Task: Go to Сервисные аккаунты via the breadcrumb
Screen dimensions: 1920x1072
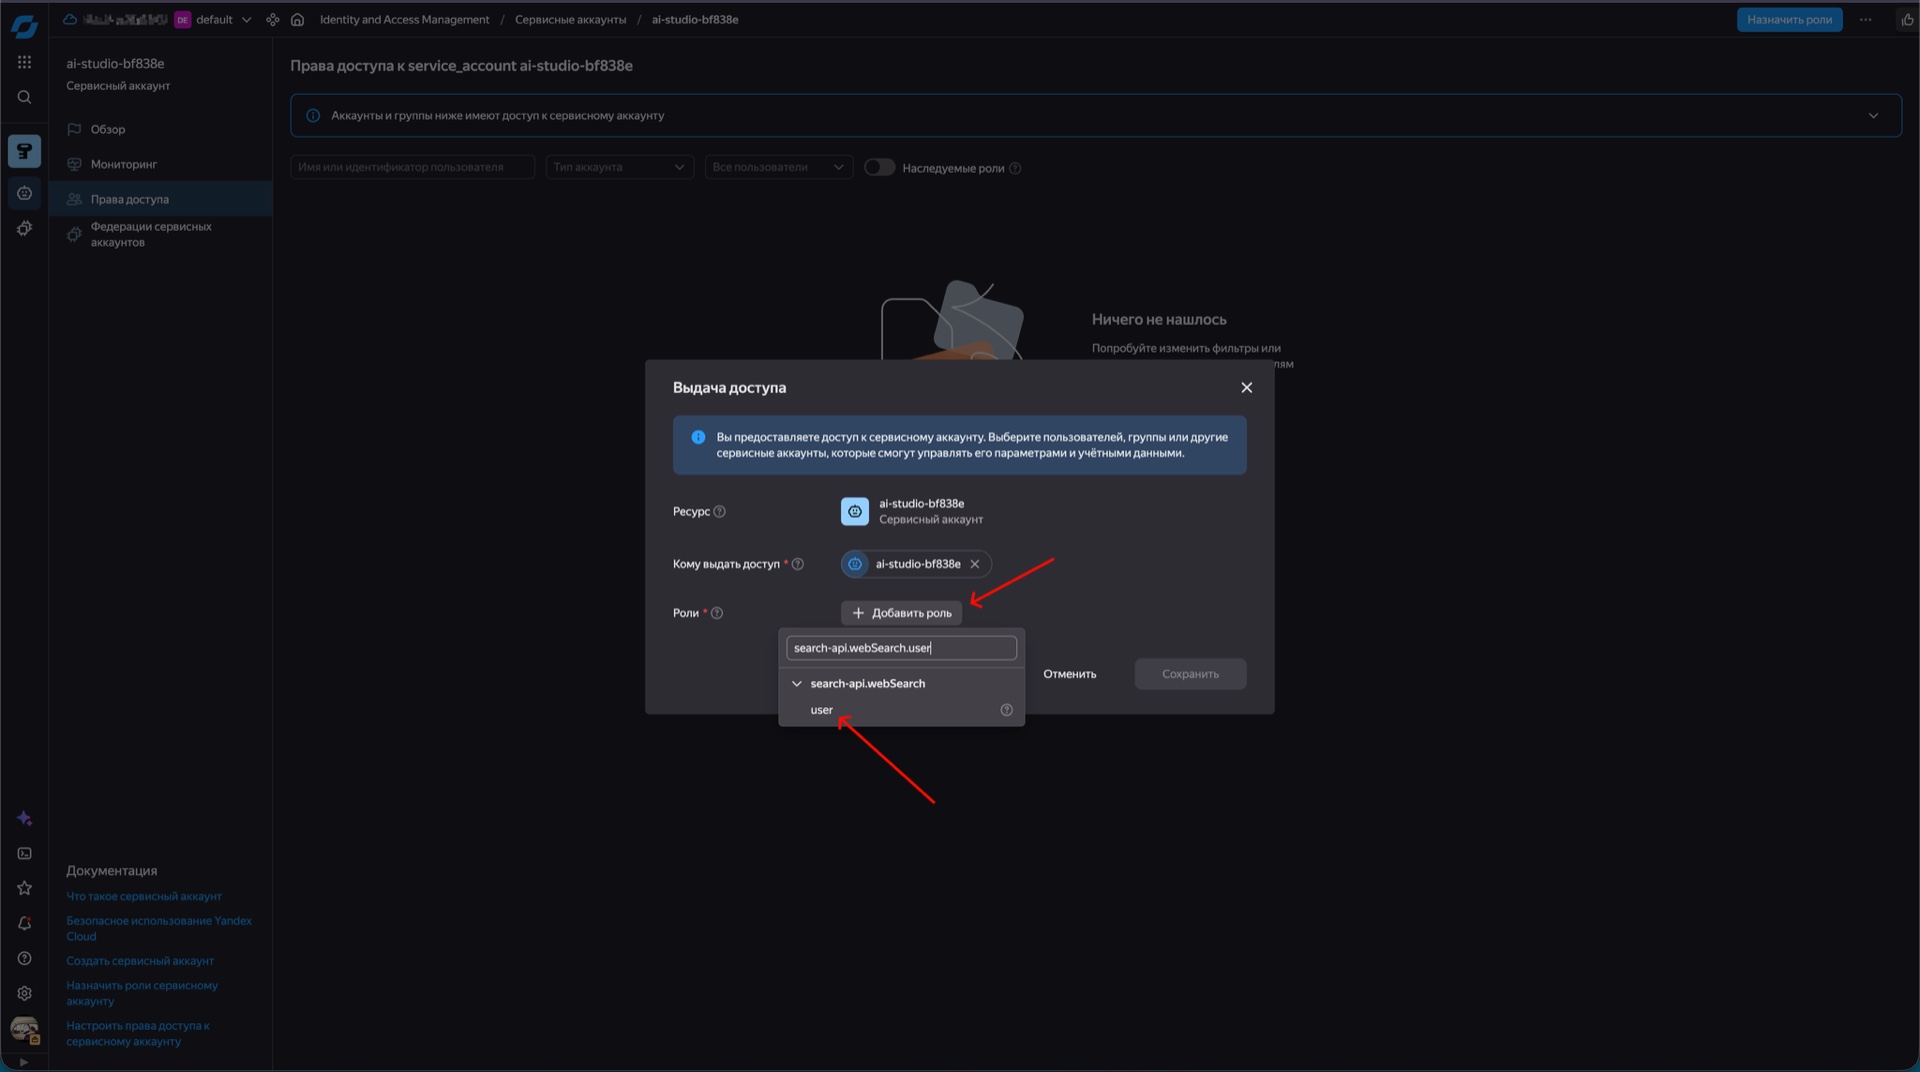Action: [x=570, y=19]
